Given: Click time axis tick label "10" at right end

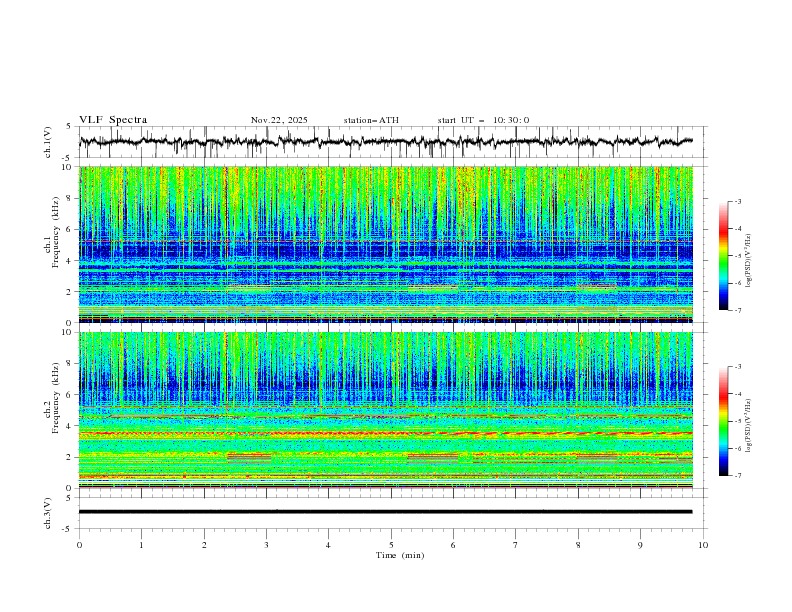Looking at the screenshot, I should pyautogui.click(x=703, y=545).
